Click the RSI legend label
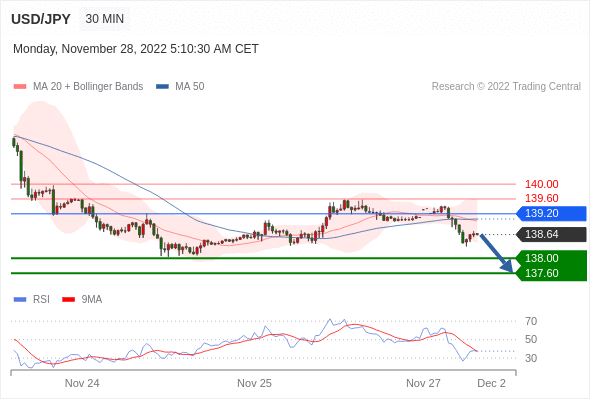Image resolution: width=590 pixels, height=400 pixels. [41, 300]
